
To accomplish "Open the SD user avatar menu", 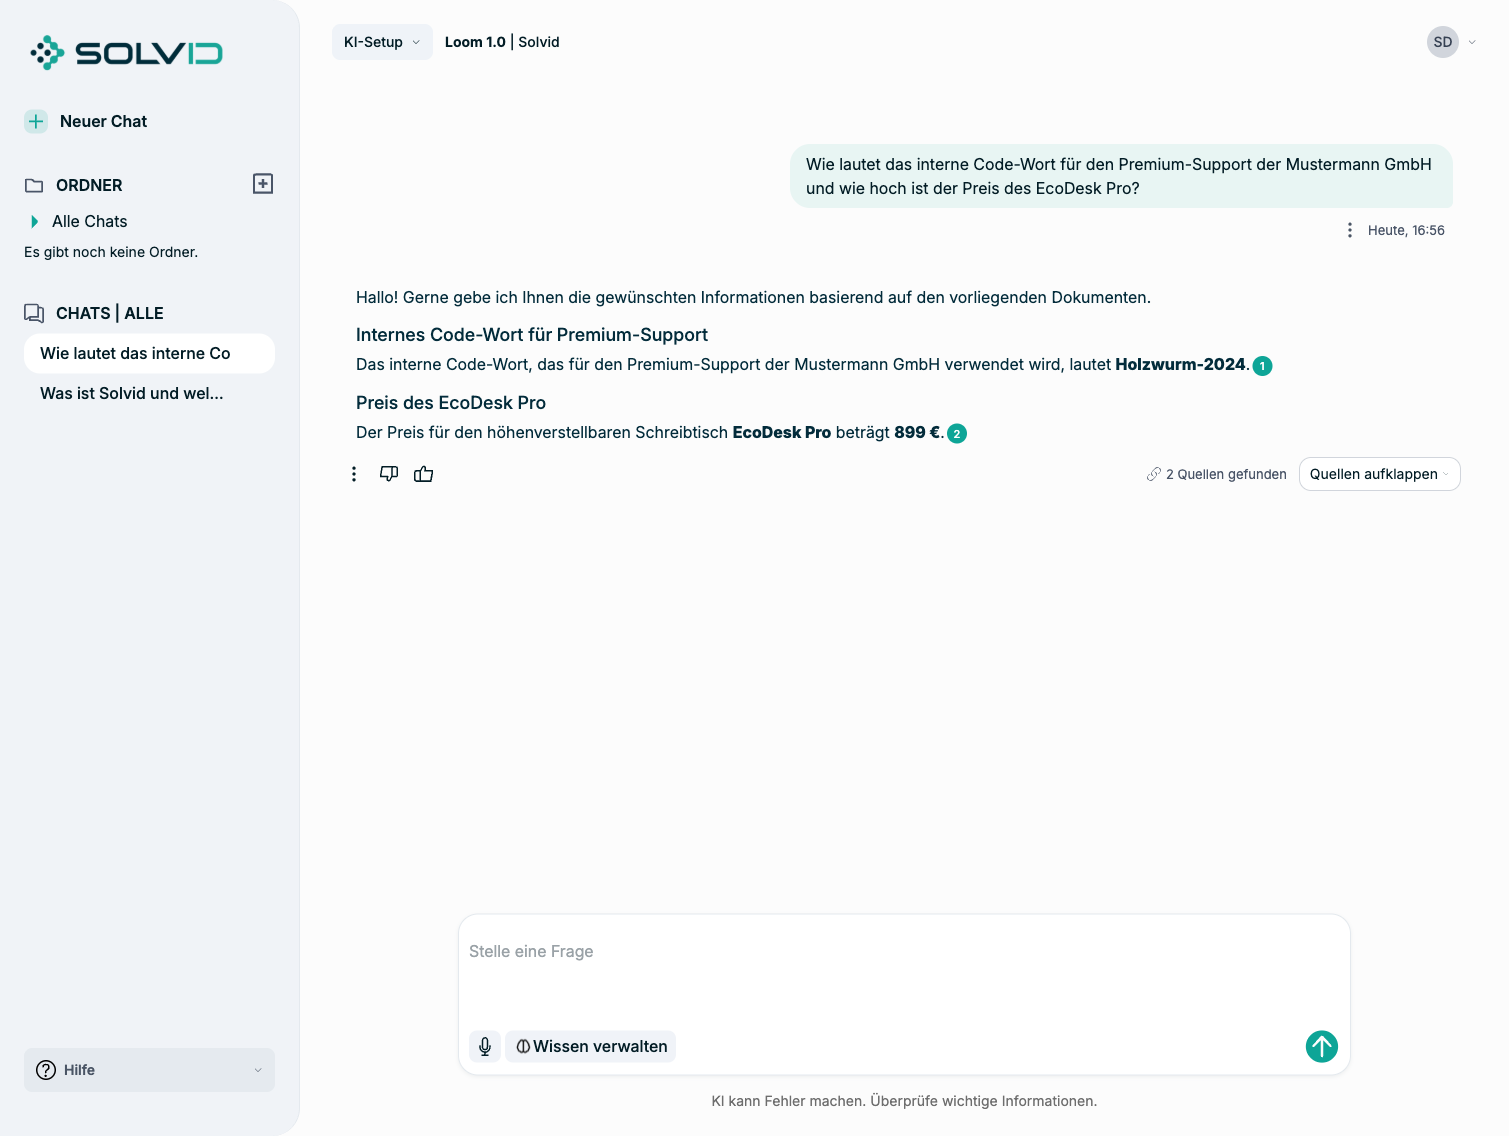I will coord(1443,42).
